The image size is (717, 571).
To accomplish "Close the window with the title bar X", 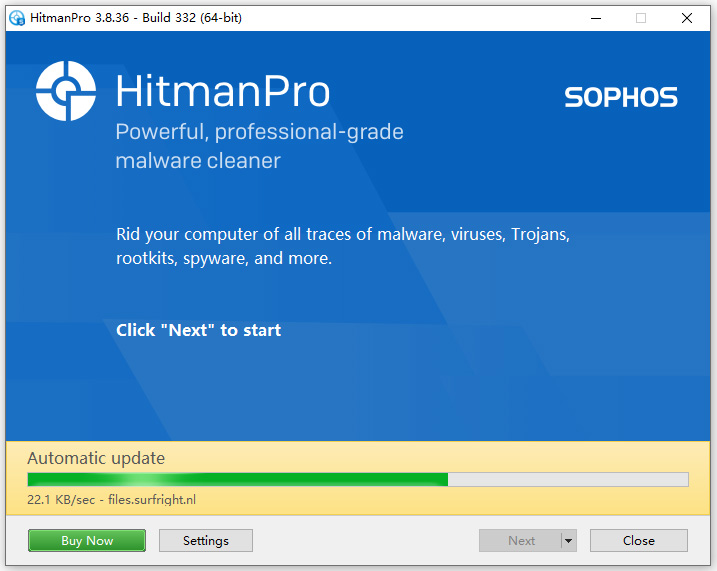I will coord(687,18).
